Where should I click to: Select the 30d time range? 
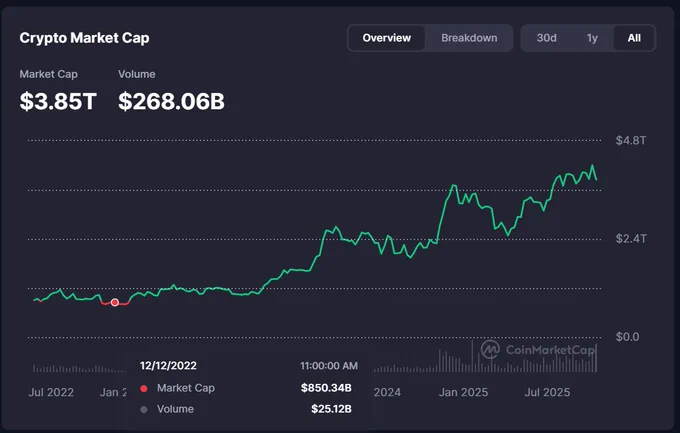coord(546,38)
